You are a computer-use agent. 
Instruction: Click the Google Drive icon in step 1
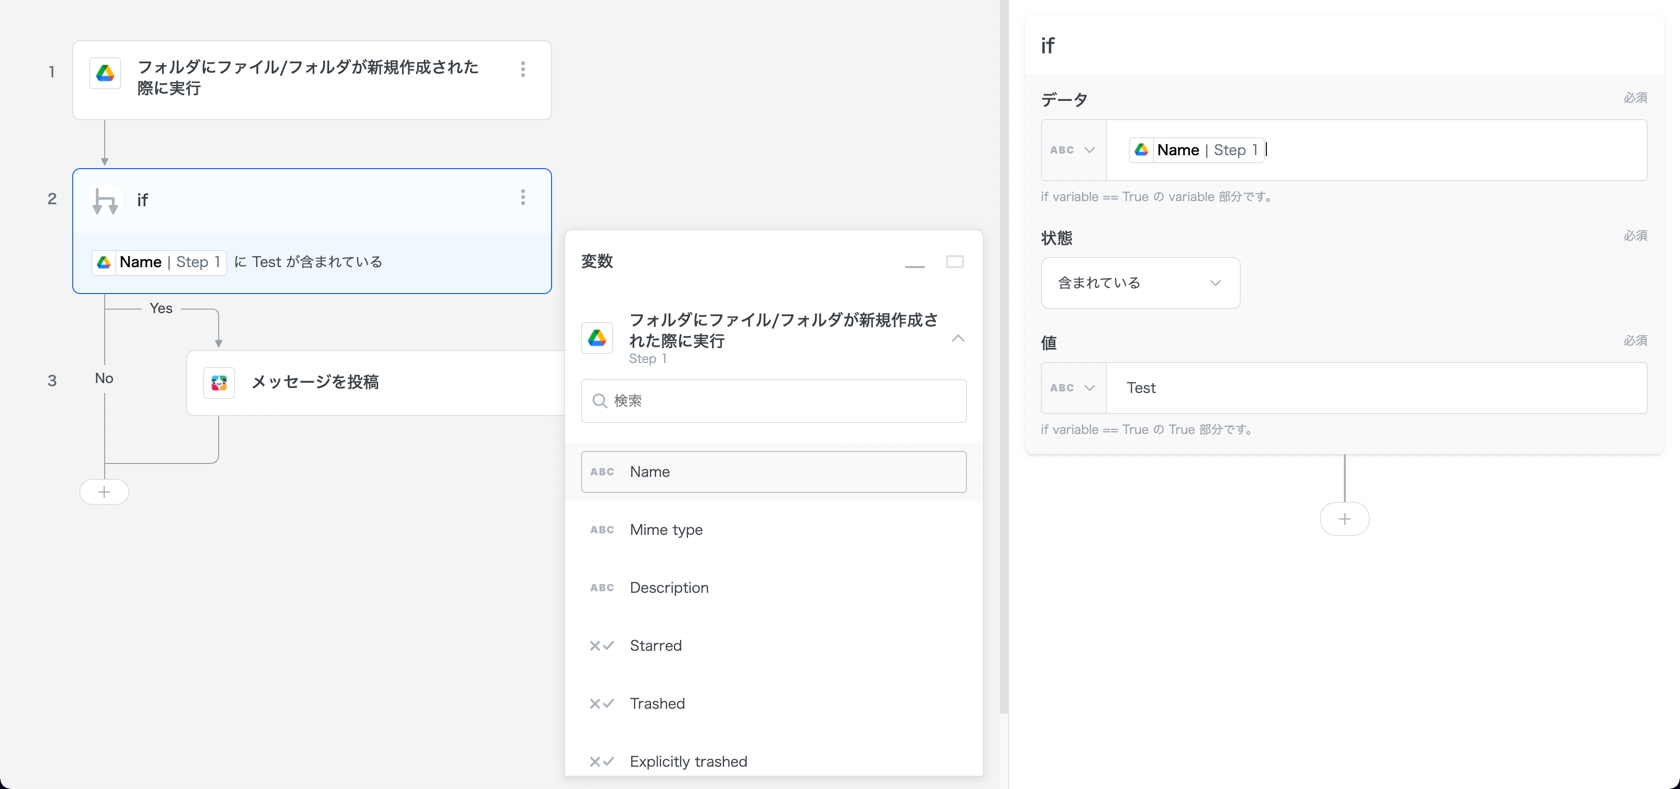pyautogui.click(x=105, y=74)
